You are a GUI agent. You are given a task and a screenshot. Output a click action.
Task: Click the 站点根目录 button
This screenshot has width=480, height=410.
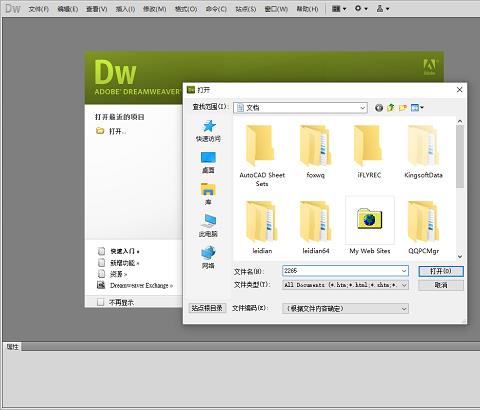tap(207, 308)
